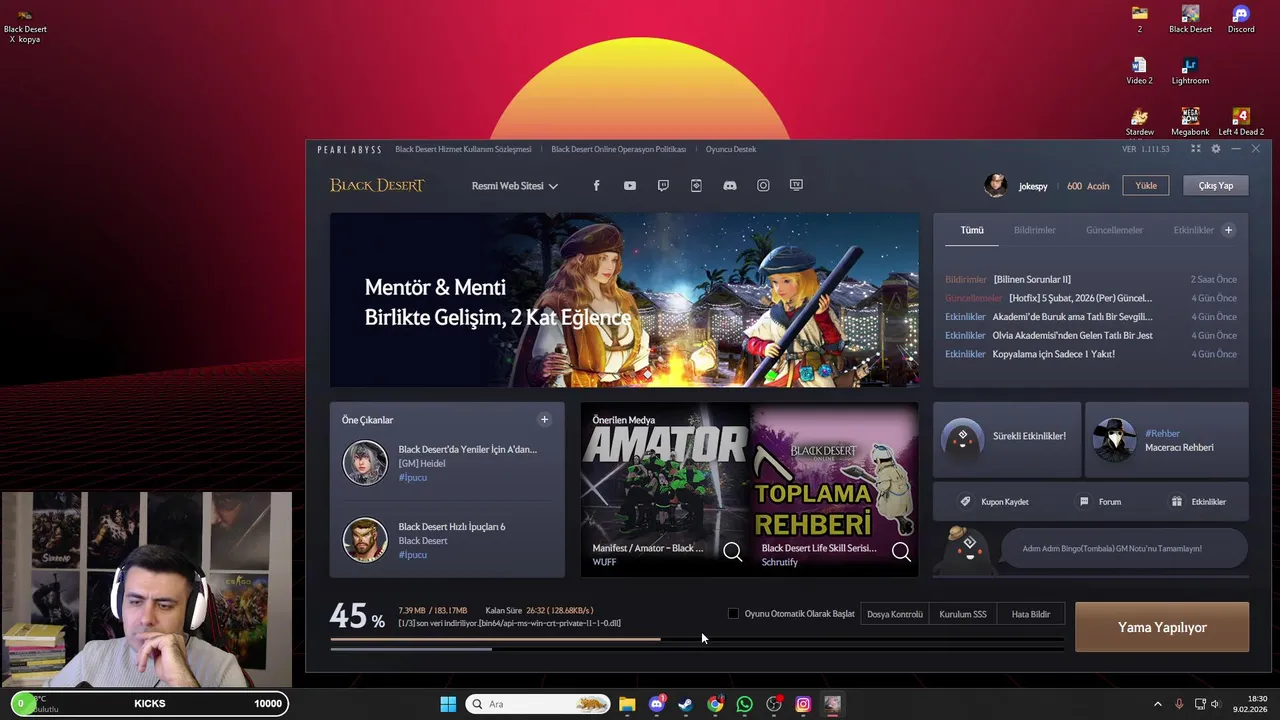Open WhatsApp from the taskbar
The image size is (1280, 720).
744,704
